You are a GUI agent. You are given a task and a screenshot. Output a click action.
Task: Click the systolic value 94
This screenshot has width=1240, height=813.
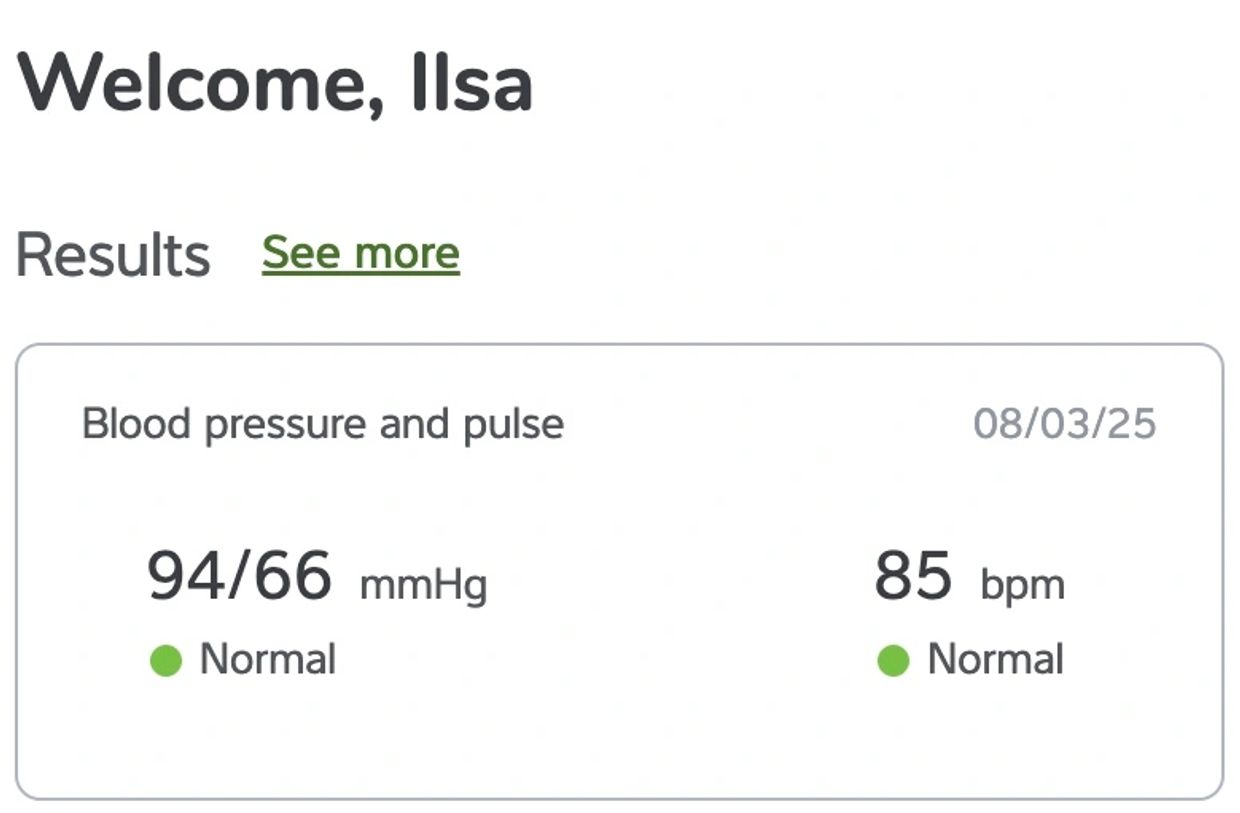(x=185, y=576)
